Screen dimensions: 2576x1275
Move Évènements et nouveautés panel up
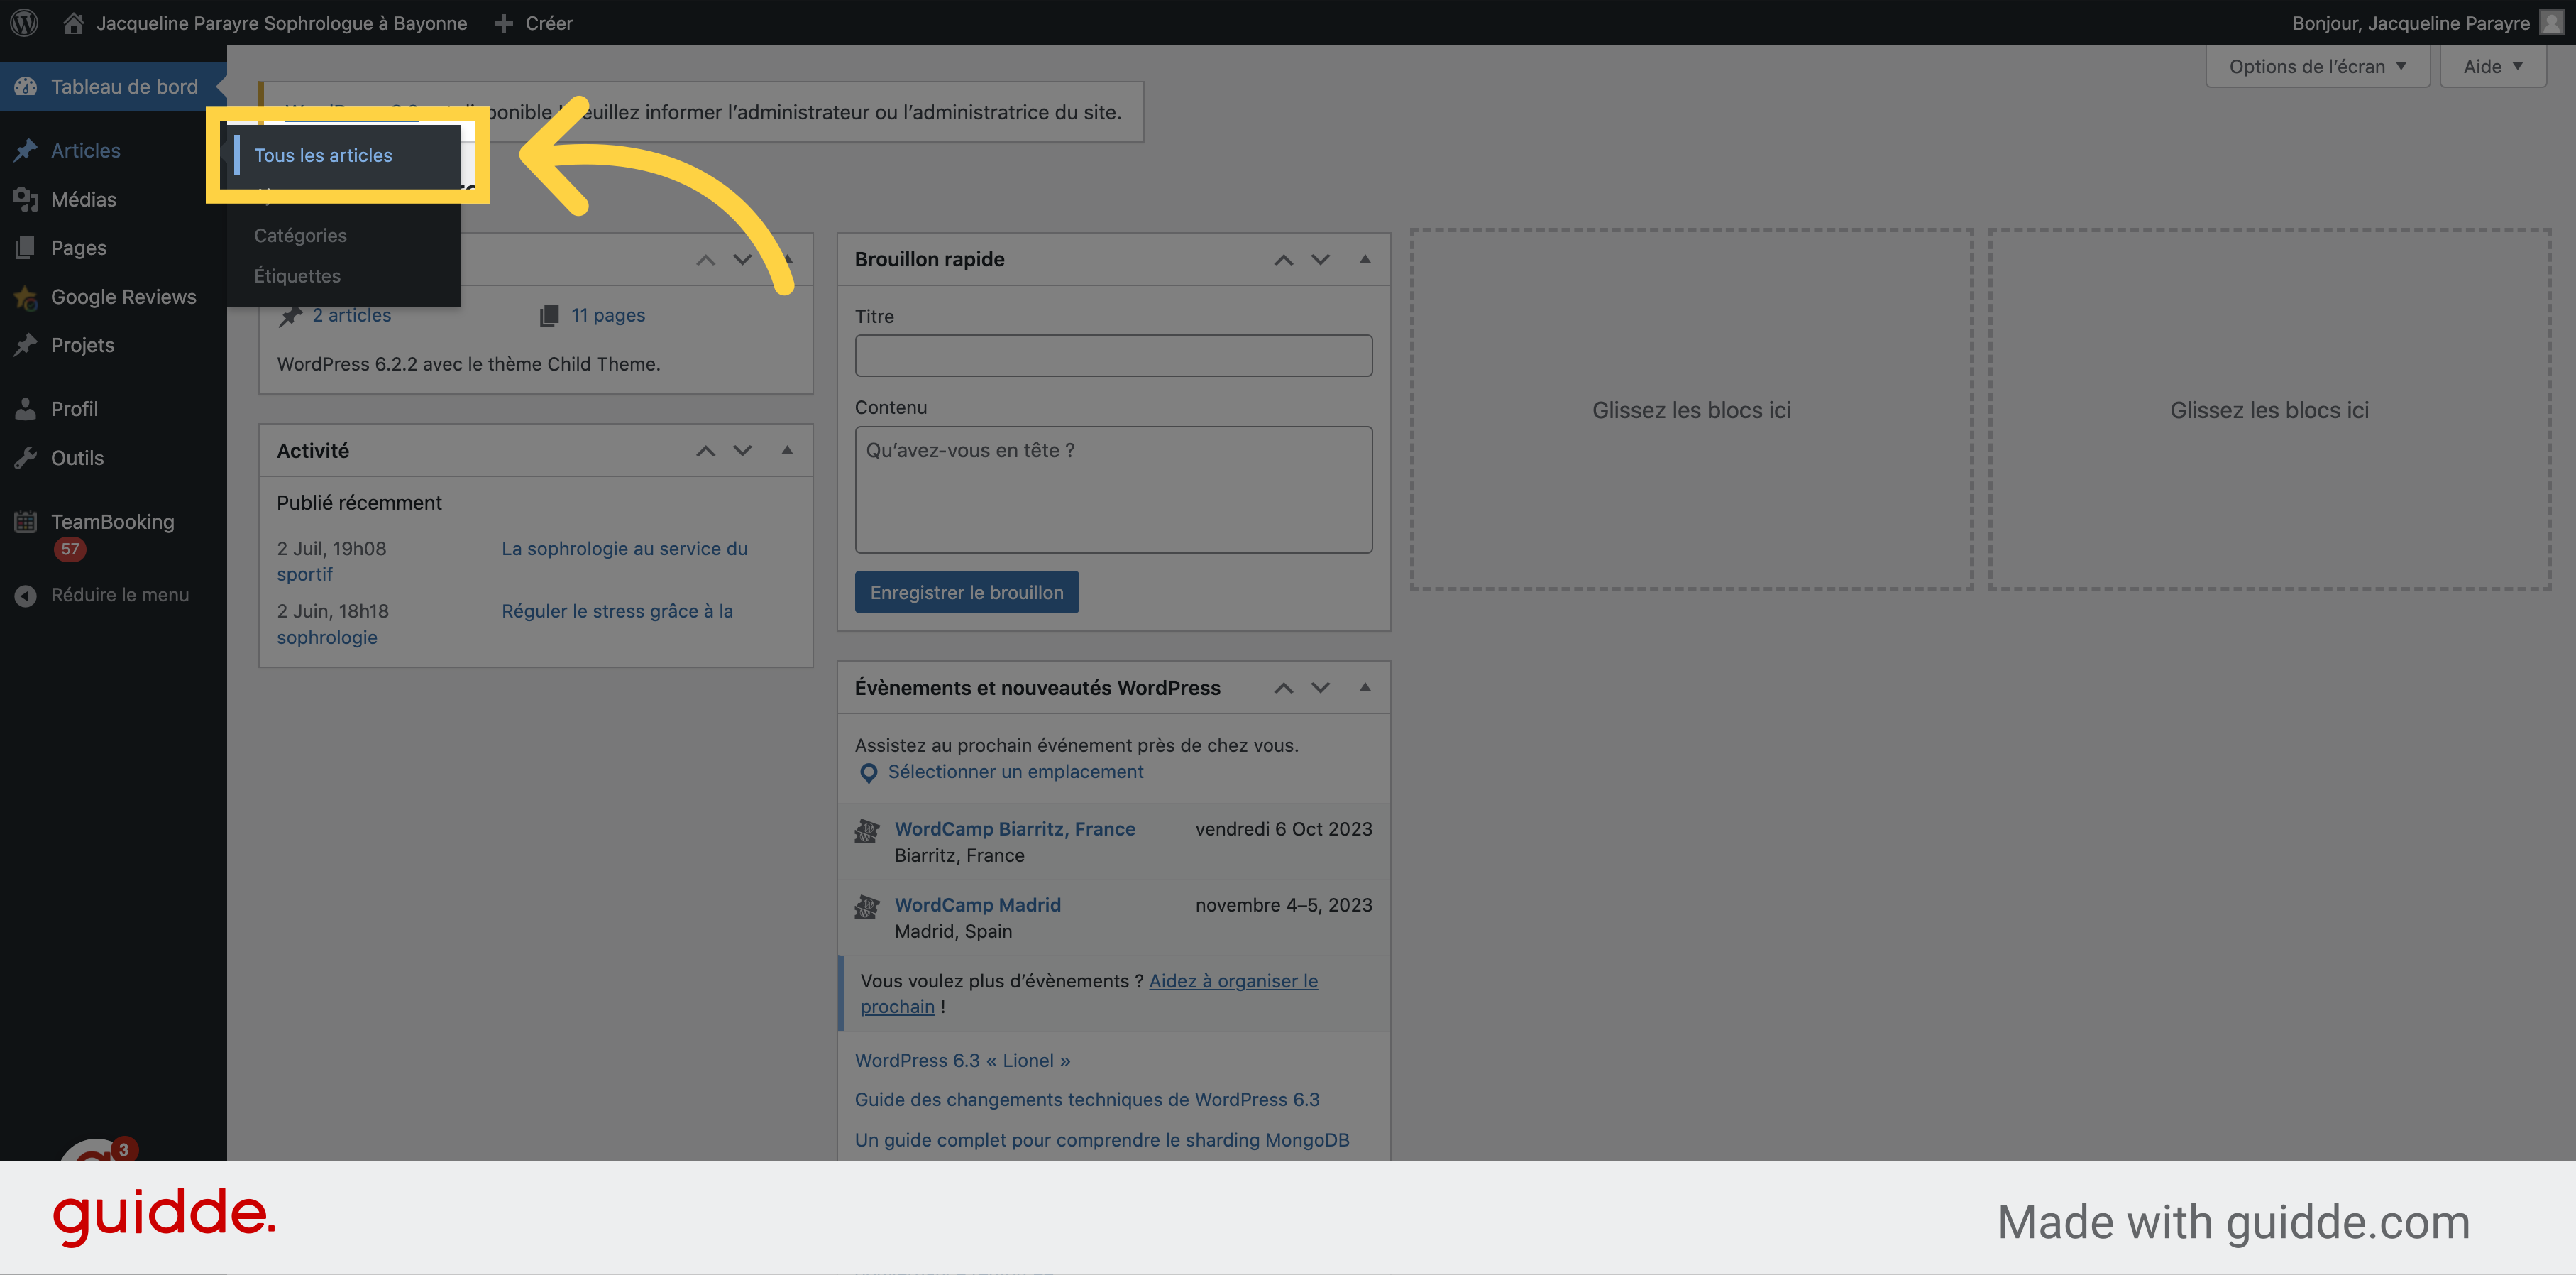1283,687
